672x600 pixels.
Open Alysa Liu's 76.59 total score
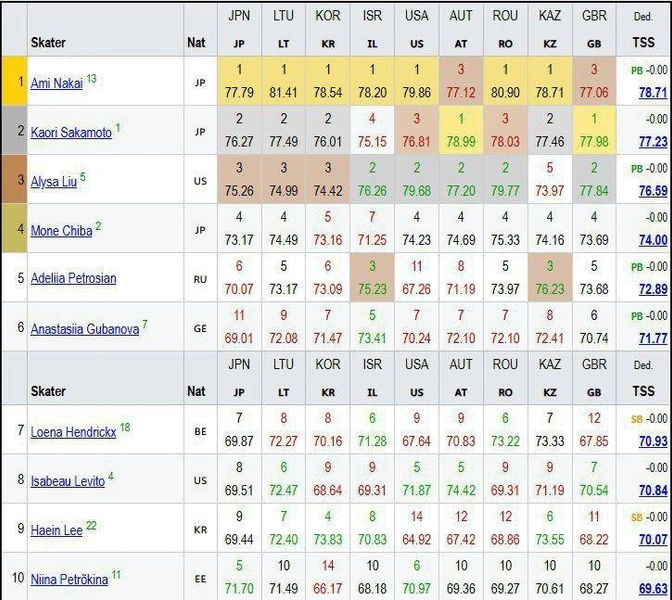653,191
